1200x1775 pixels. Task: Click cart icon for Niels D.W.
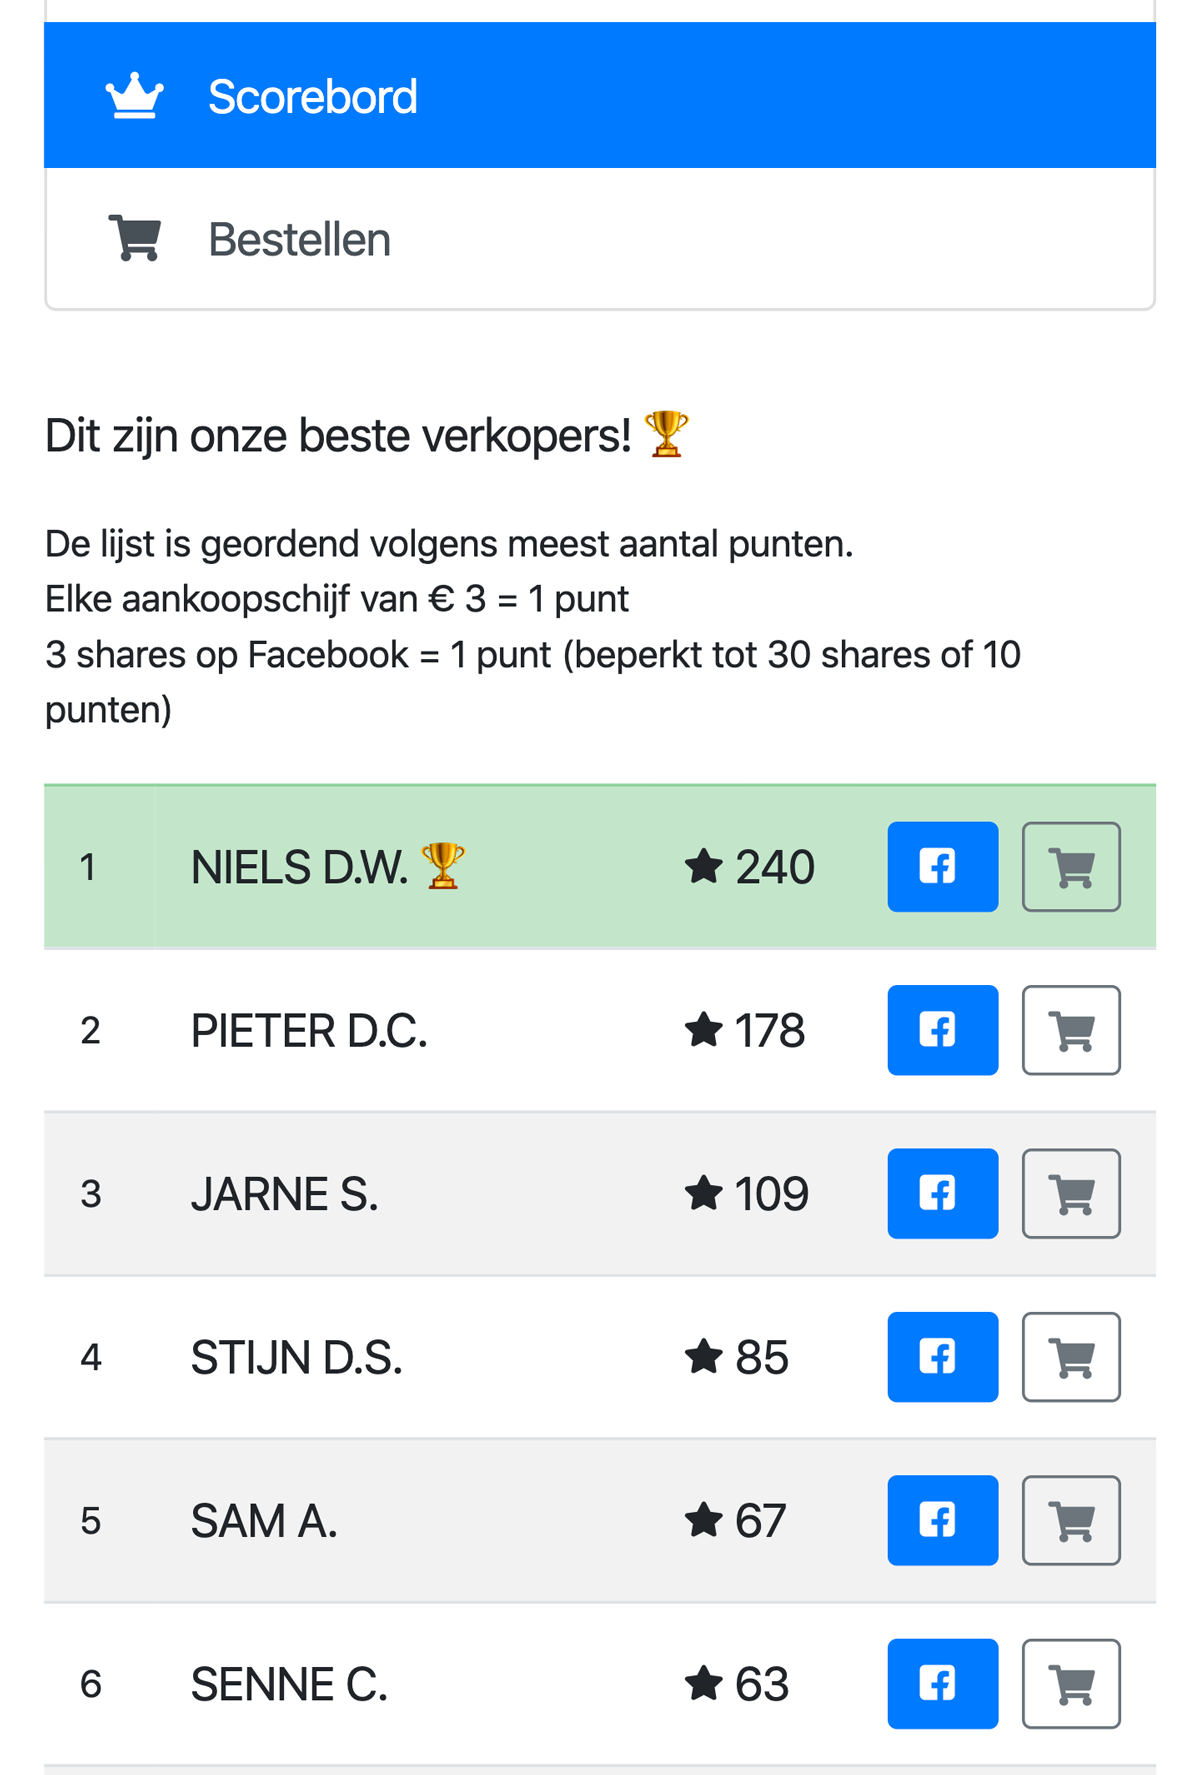click(x=1071, y=867)
